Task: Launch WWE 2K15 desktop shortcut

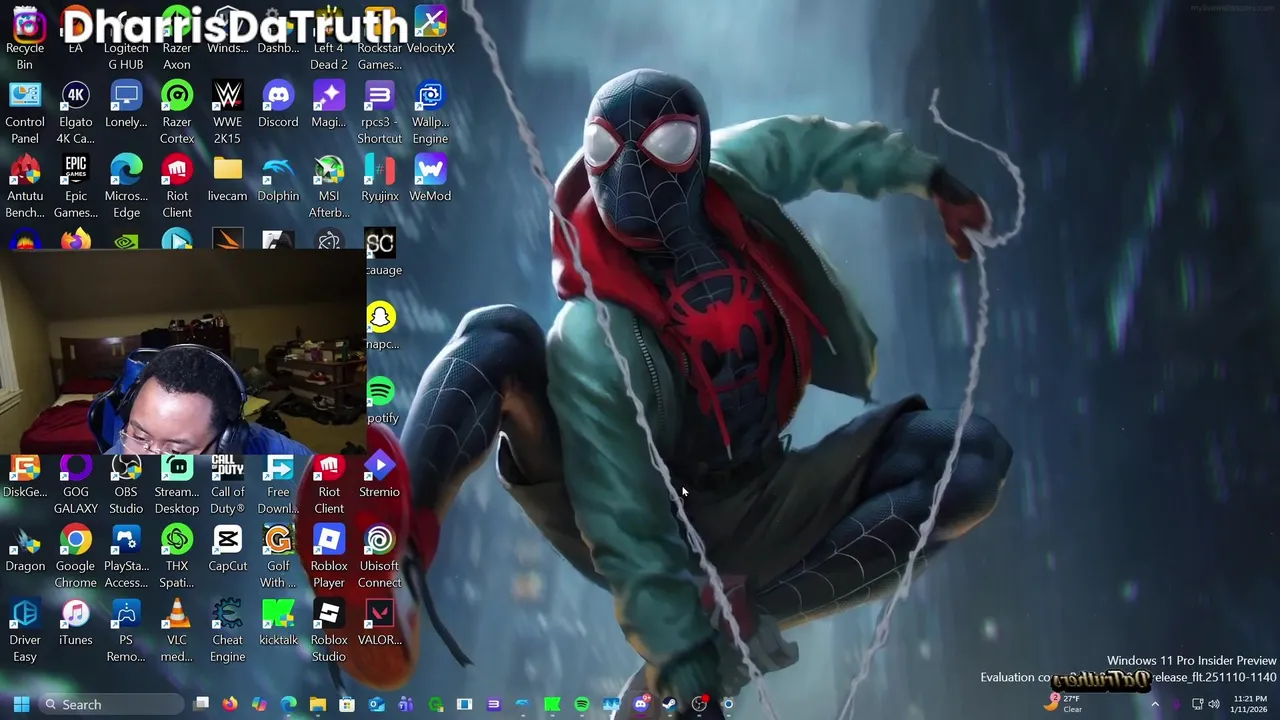Action: (228, 113)
